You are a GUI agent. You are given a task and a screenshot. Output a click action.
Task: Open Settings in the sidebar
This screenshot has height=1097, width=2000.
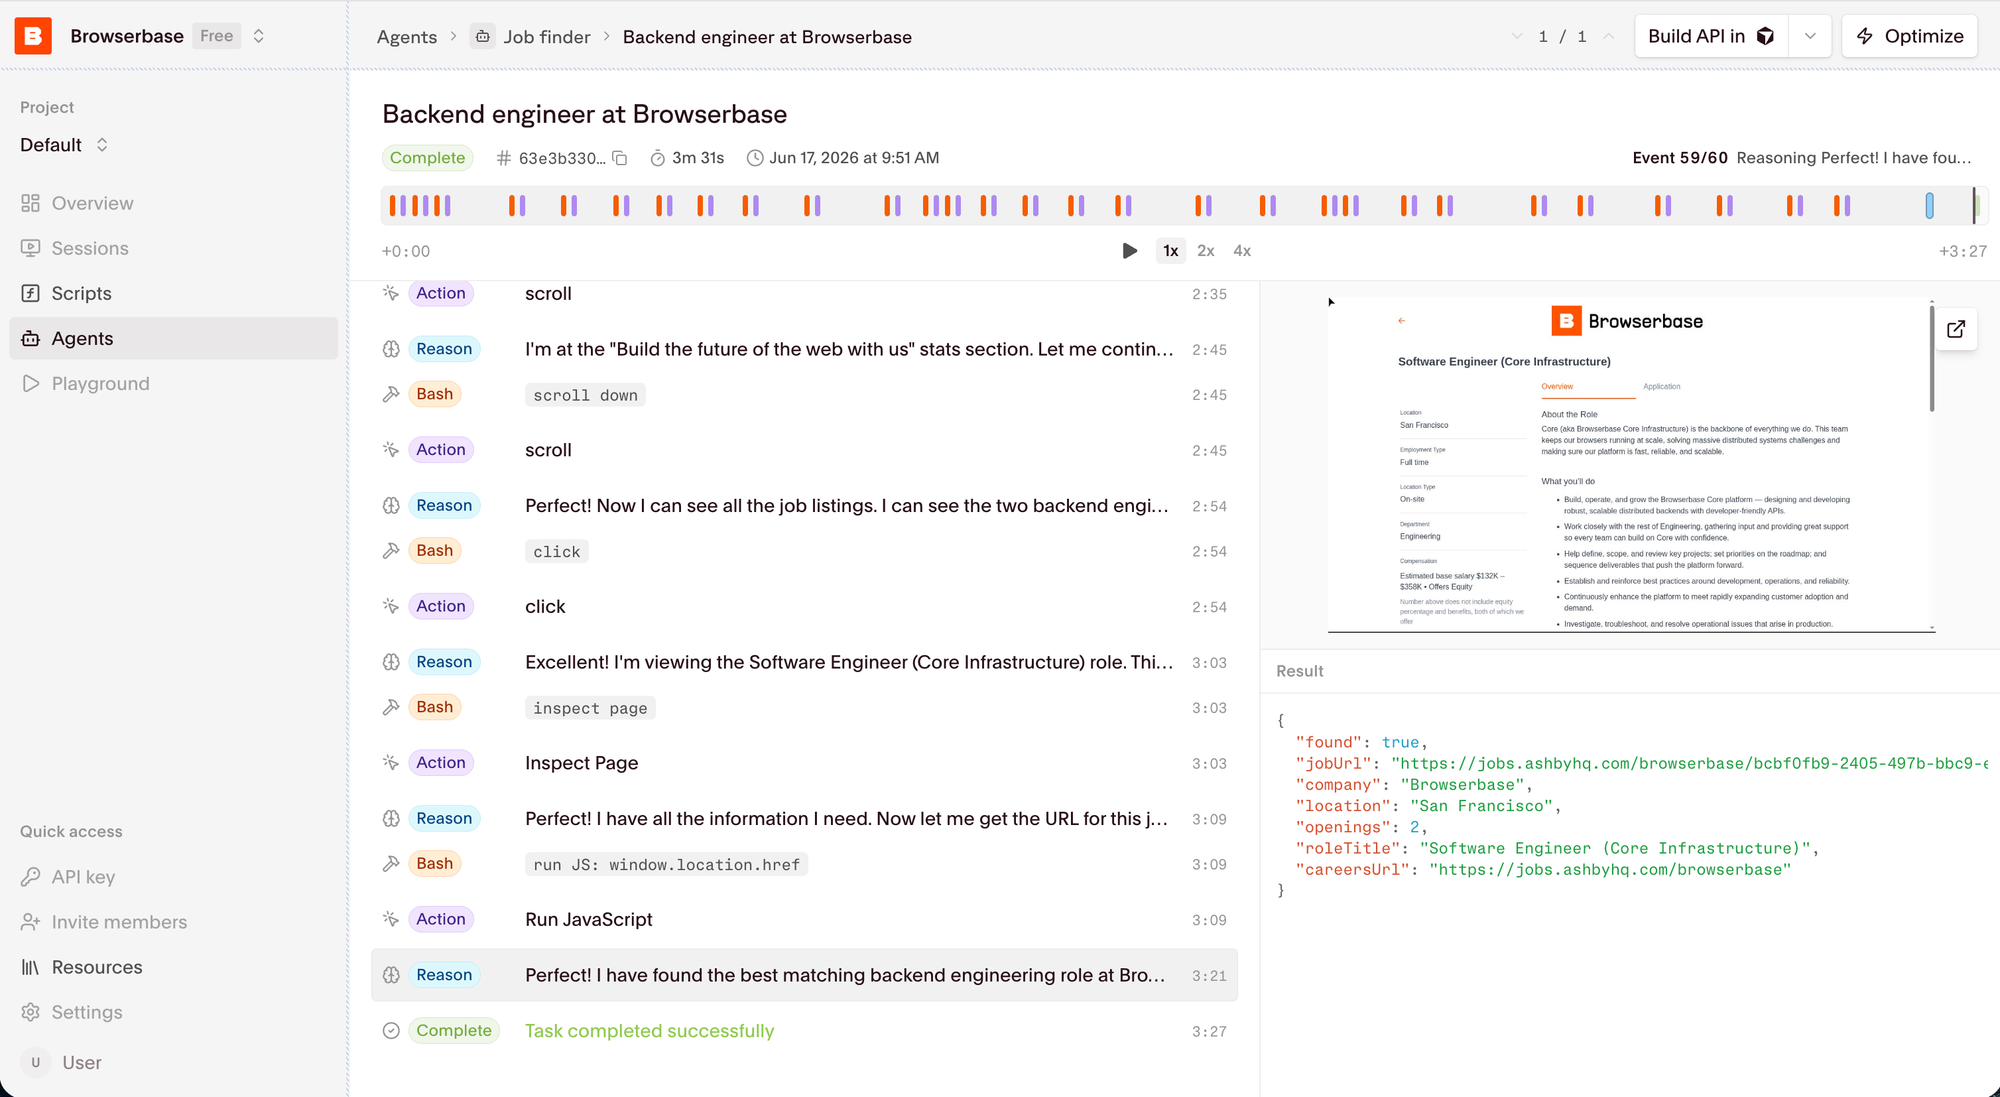[174, 1012]
